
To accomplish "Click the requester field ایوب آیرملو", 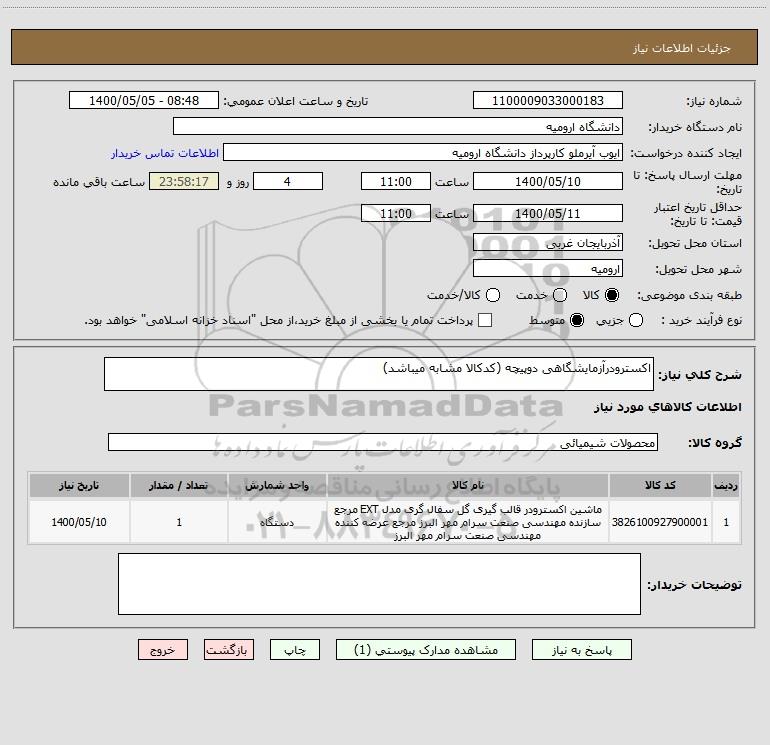I will tap(423, 153).
